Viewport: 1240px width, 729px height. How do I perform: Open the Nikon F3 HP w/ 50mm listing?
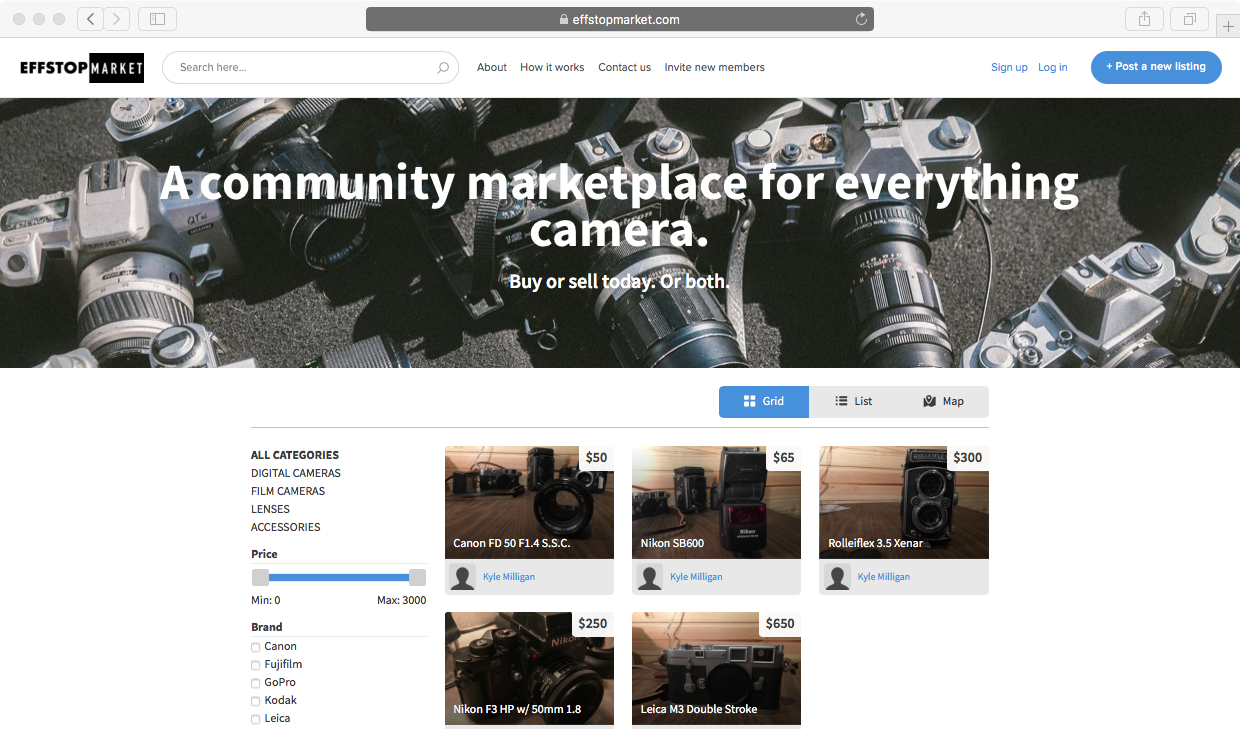point(529,668)
